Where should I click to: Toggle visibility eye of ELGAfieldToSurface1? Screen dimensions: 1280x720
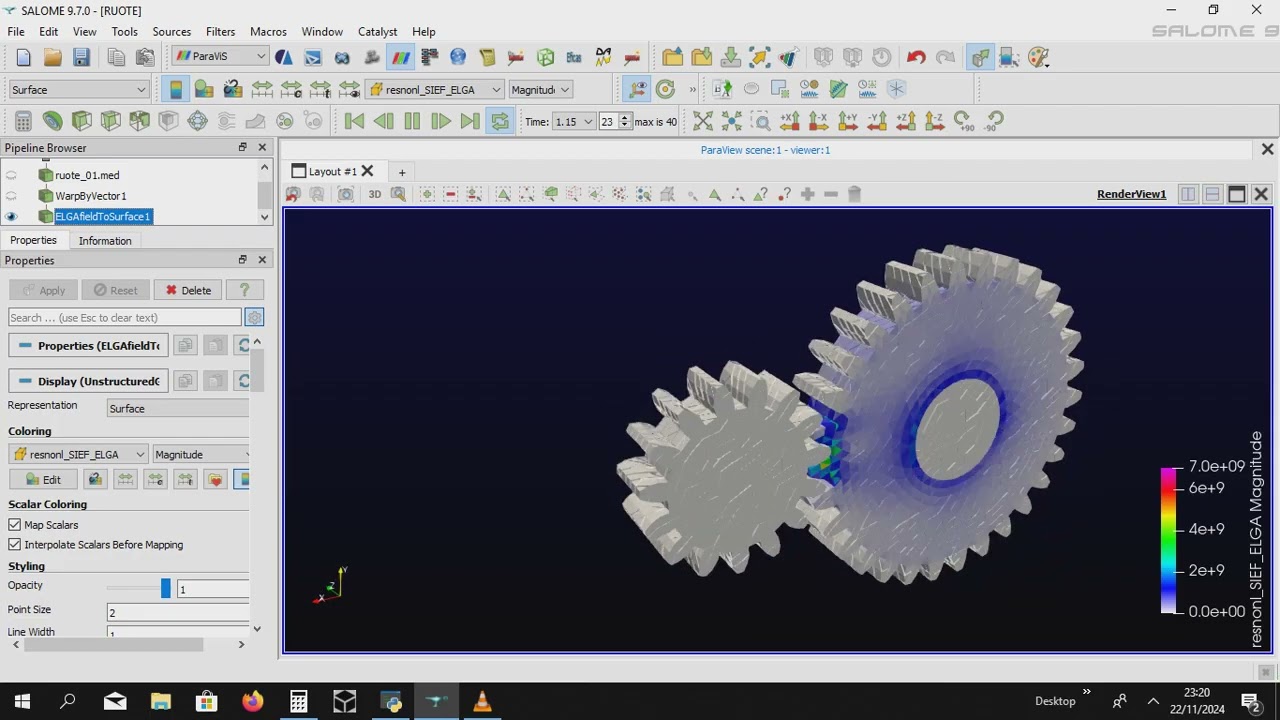(12, 217)
